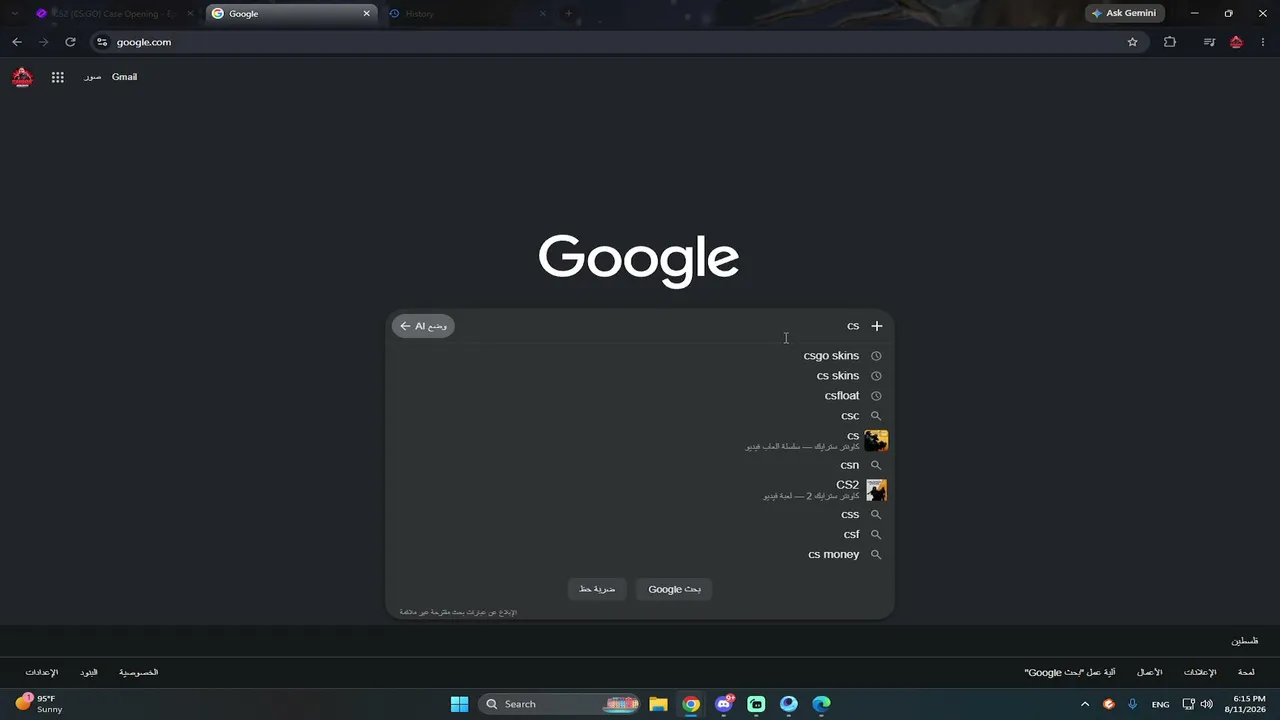Viewport: 1280px width, 720px height.
Task: Click the microphone icon in the system tray
Action: tap(1133, 704)
